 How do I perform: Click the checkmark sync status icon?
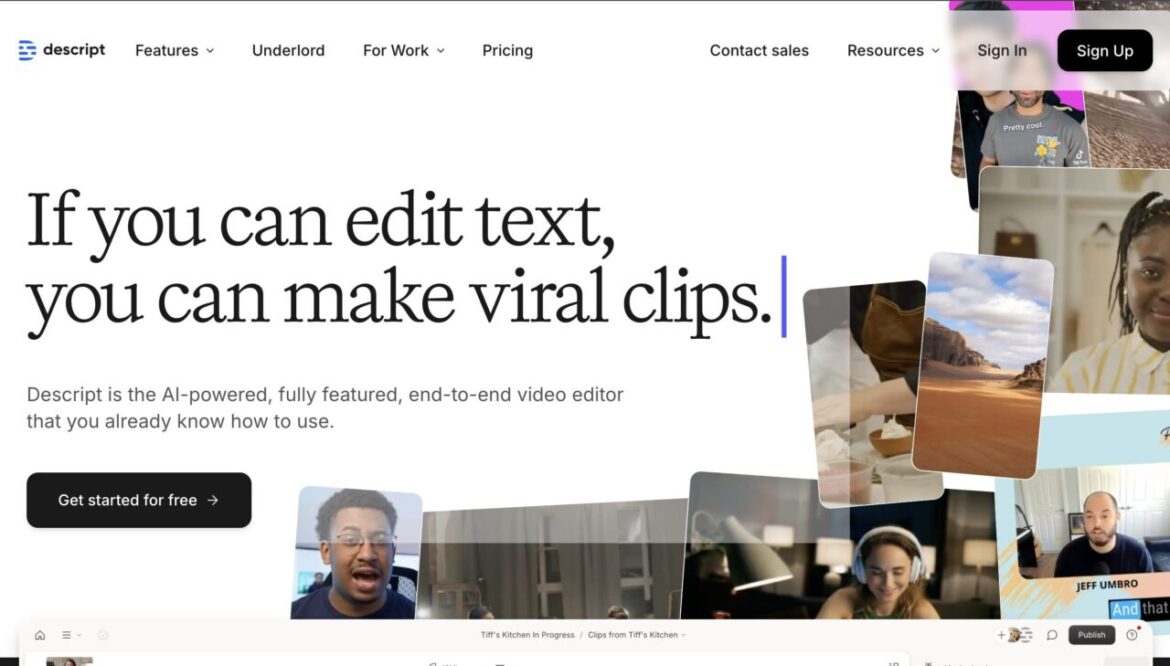pyautogui.click(x=103, y=635)
